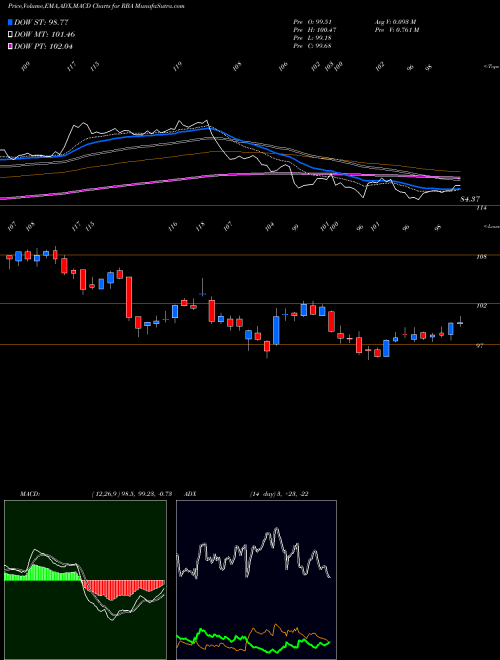Click the 'Avg V: 0.693 M' volume text
Image resolution: width=500 pixels, height=660 pixels.
[x=395, y=21]
